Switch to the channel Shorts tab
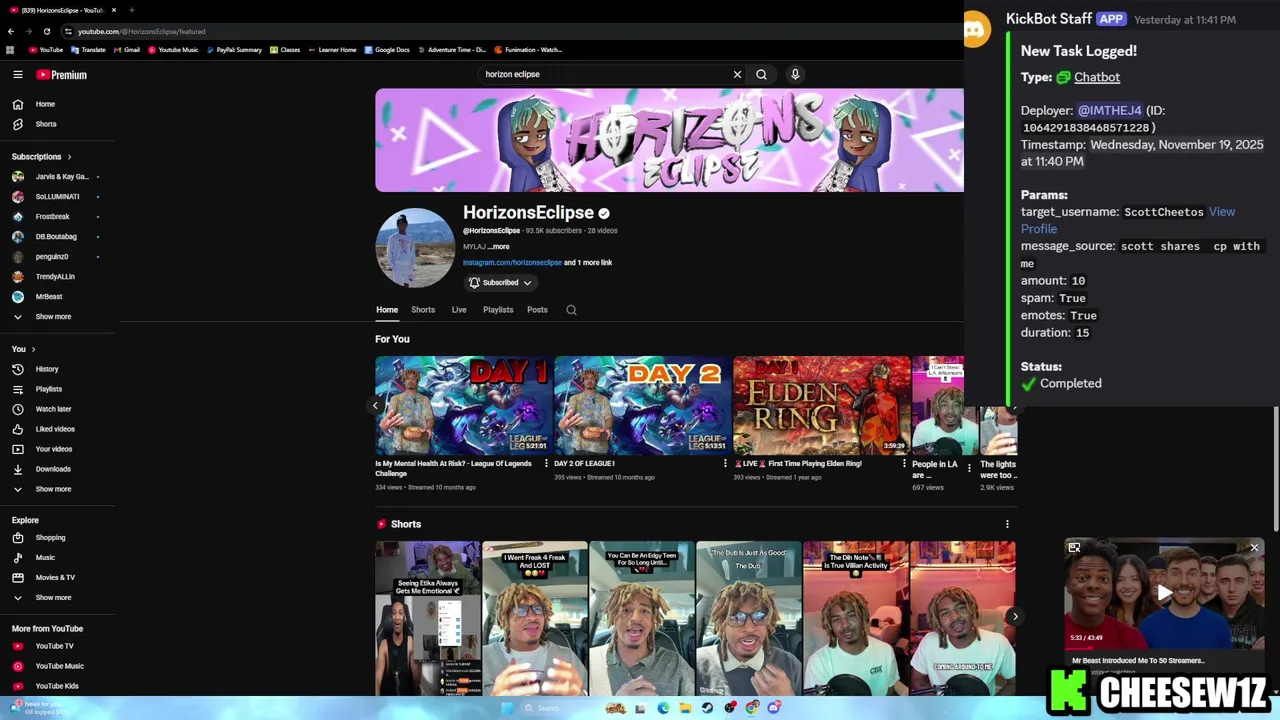1280x720 pixels. tap(423, 310)
